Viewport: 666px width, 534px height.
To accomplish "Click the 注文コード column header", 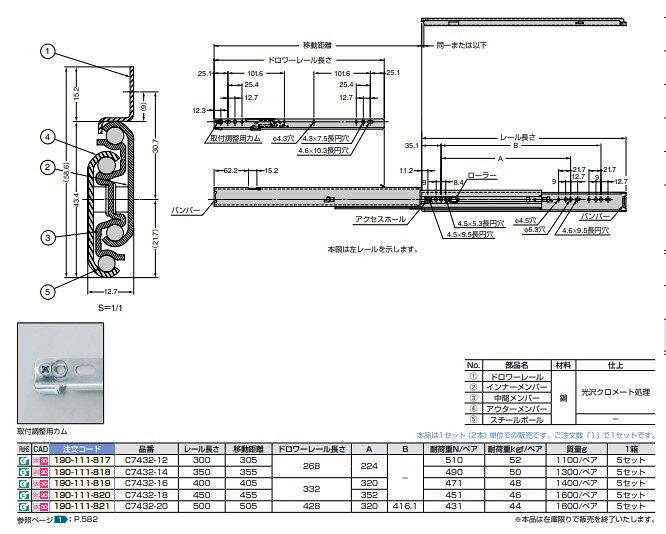I will click(x=82, y=449).
